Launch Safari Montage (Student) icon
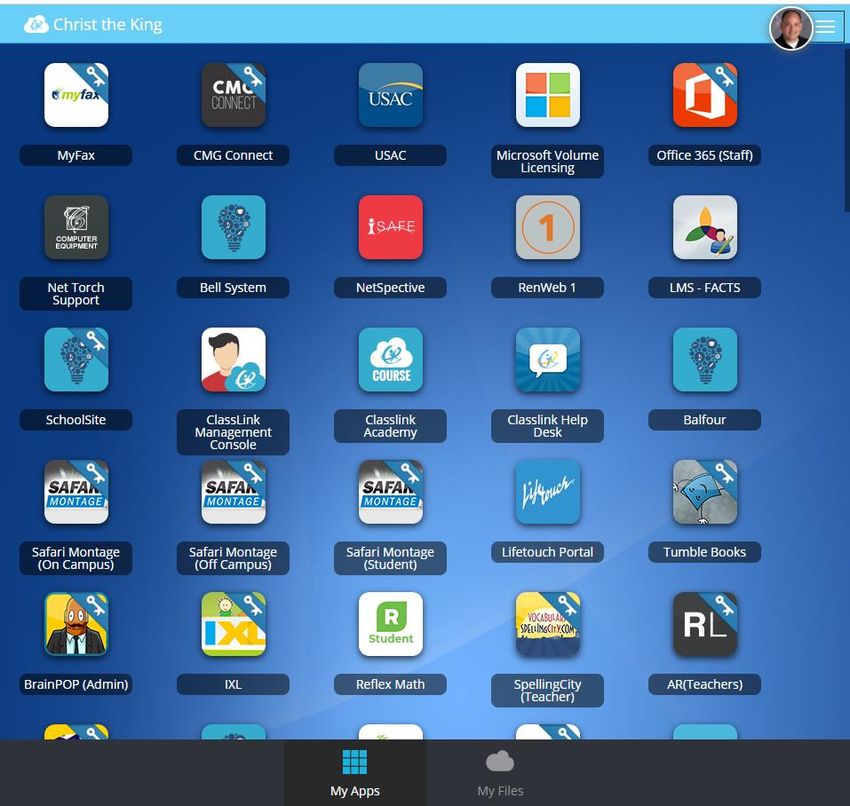This screenshot has height=806, width=850. [390, 492]
